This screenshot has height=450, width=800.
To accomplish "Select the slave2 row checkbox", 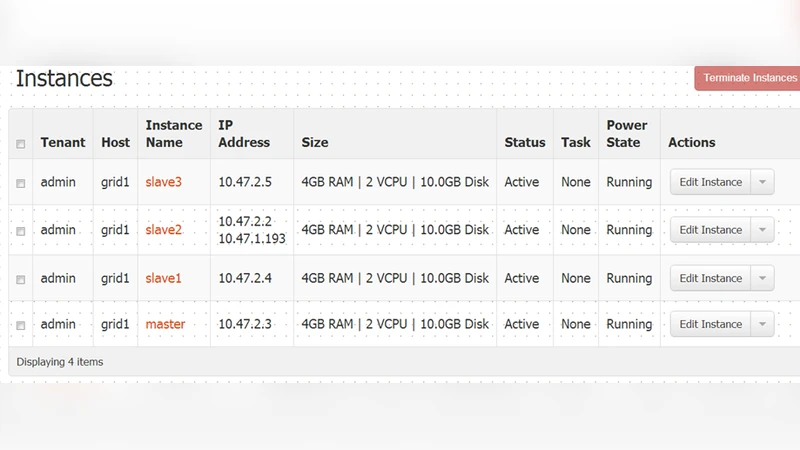I will tap(21, 231).
